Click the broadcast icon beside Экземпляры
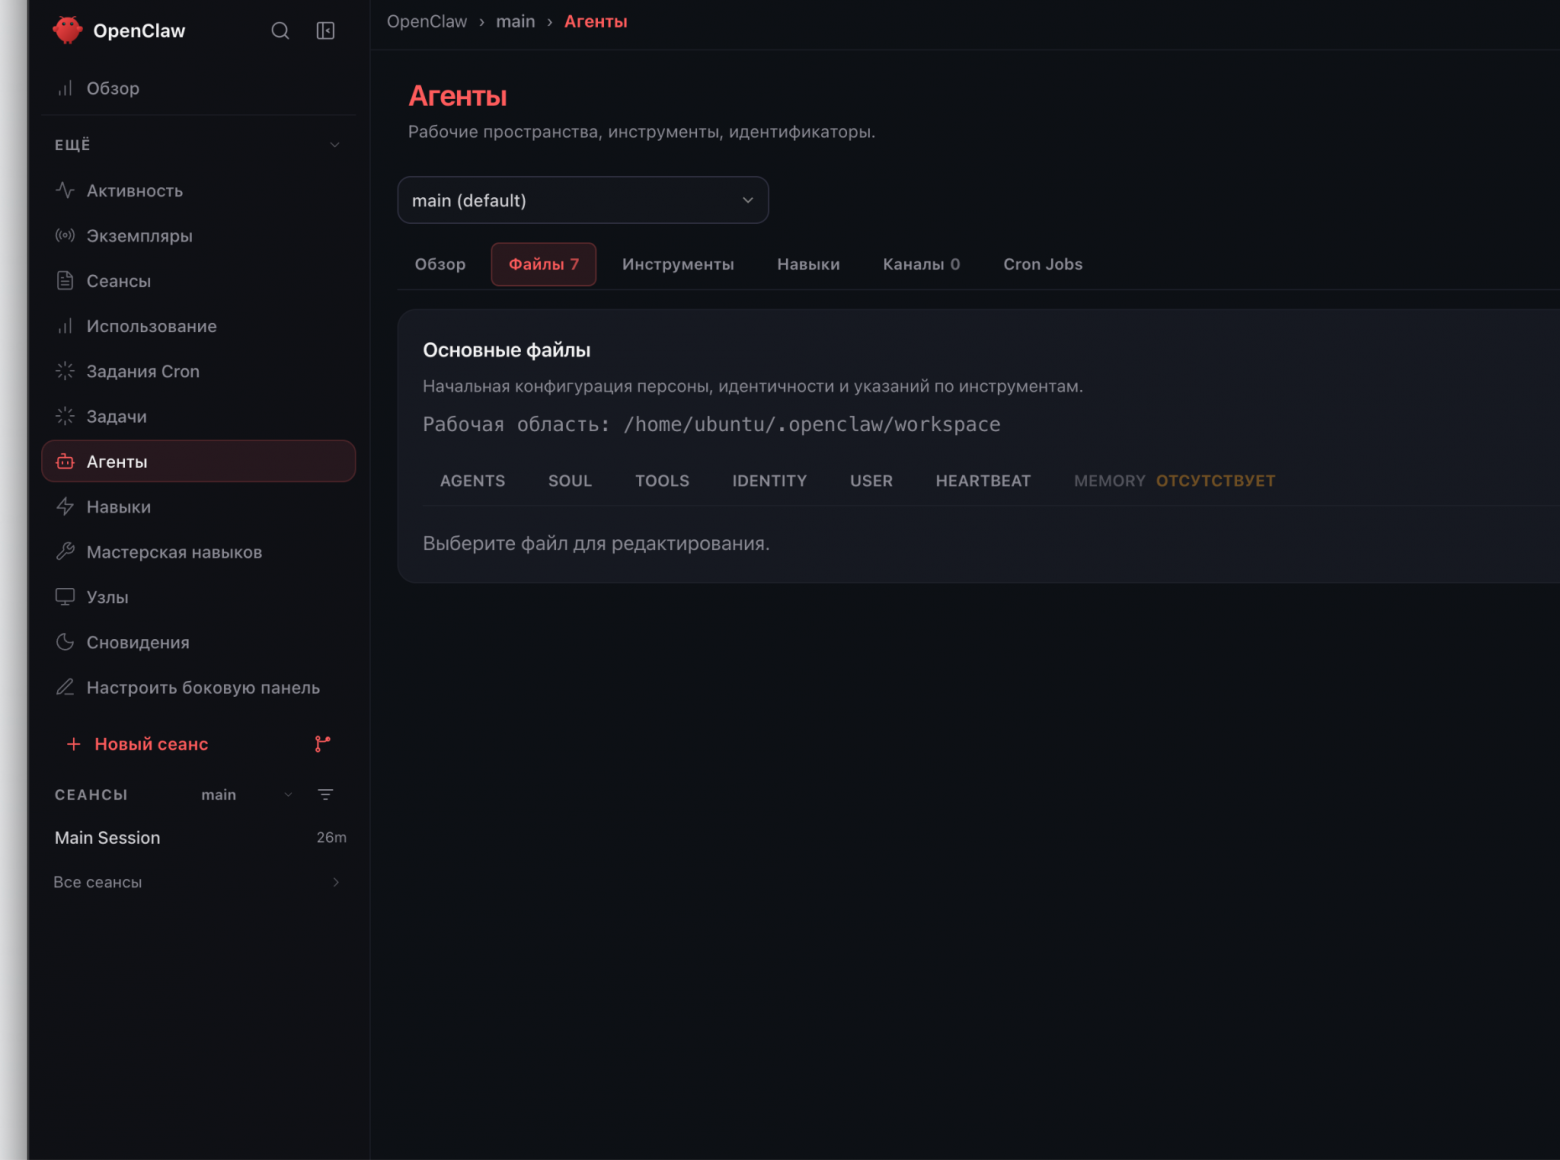 pos(65,235)
